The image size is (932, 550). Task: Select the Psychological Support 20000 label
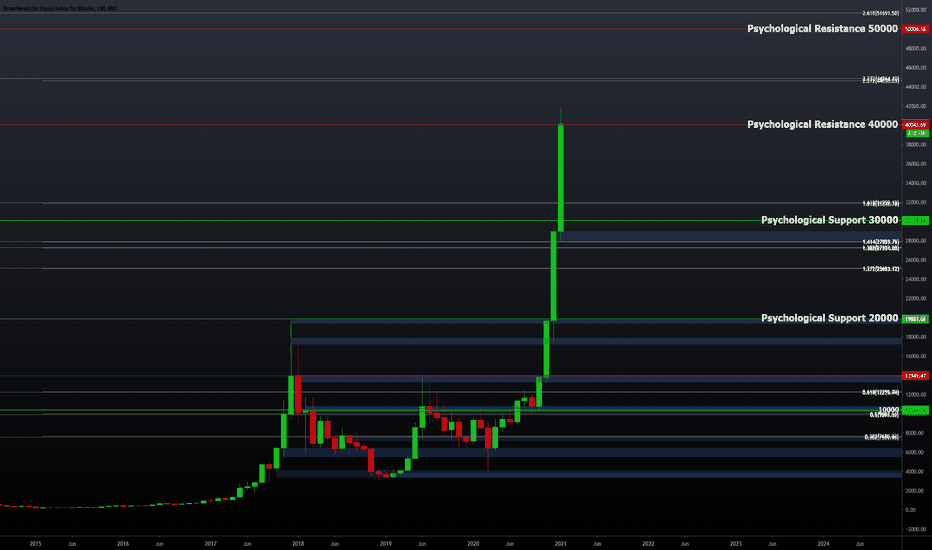click(x=829, y=318)
